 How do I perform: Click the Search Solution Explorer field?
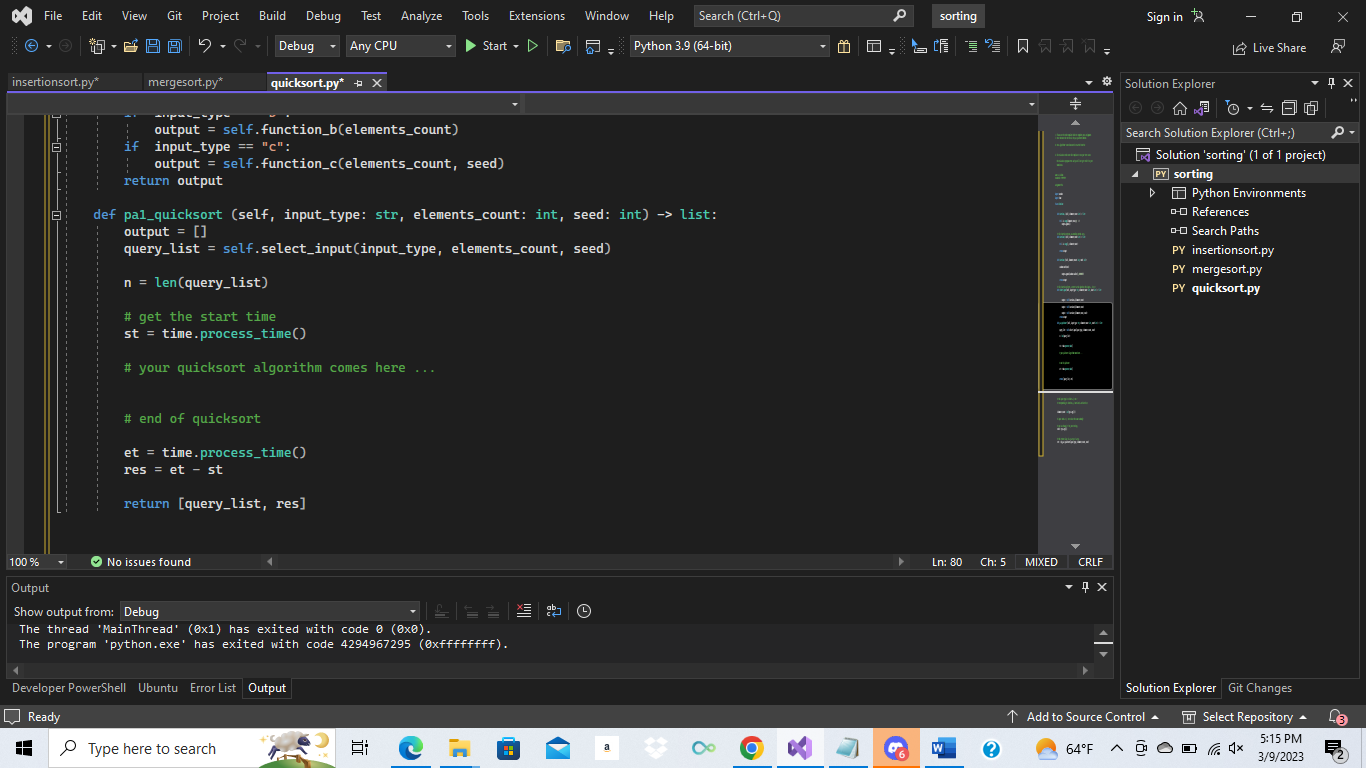click(1240, 132)
